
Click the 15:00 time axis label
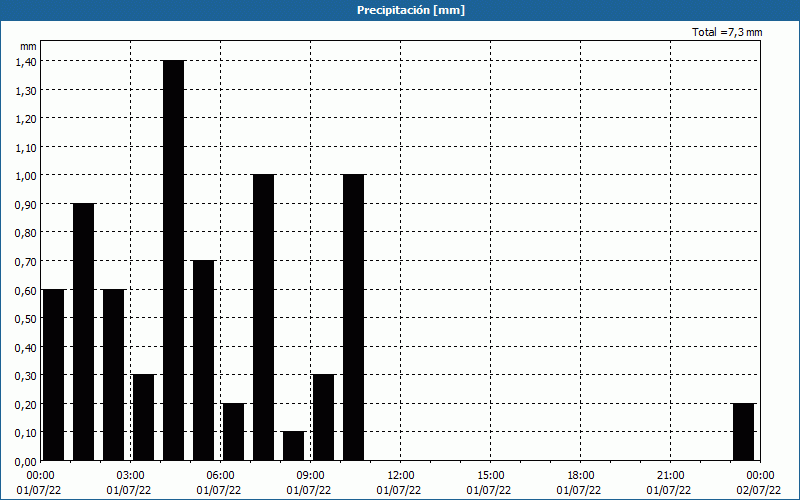tap(490, 476)
